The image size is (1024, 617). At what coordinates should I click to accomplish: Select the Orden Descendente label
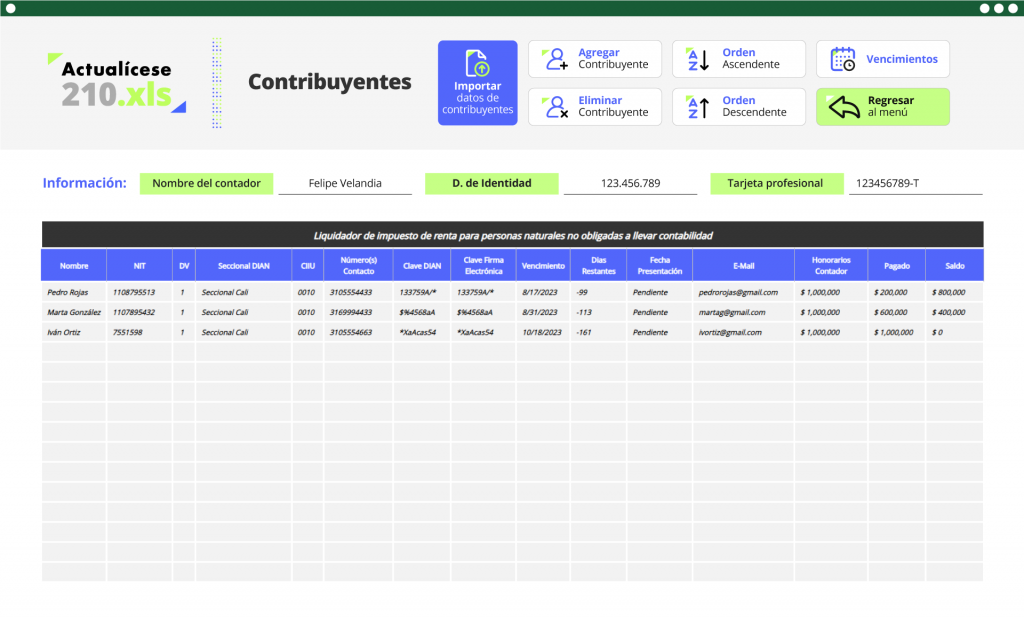pos(754,106)
